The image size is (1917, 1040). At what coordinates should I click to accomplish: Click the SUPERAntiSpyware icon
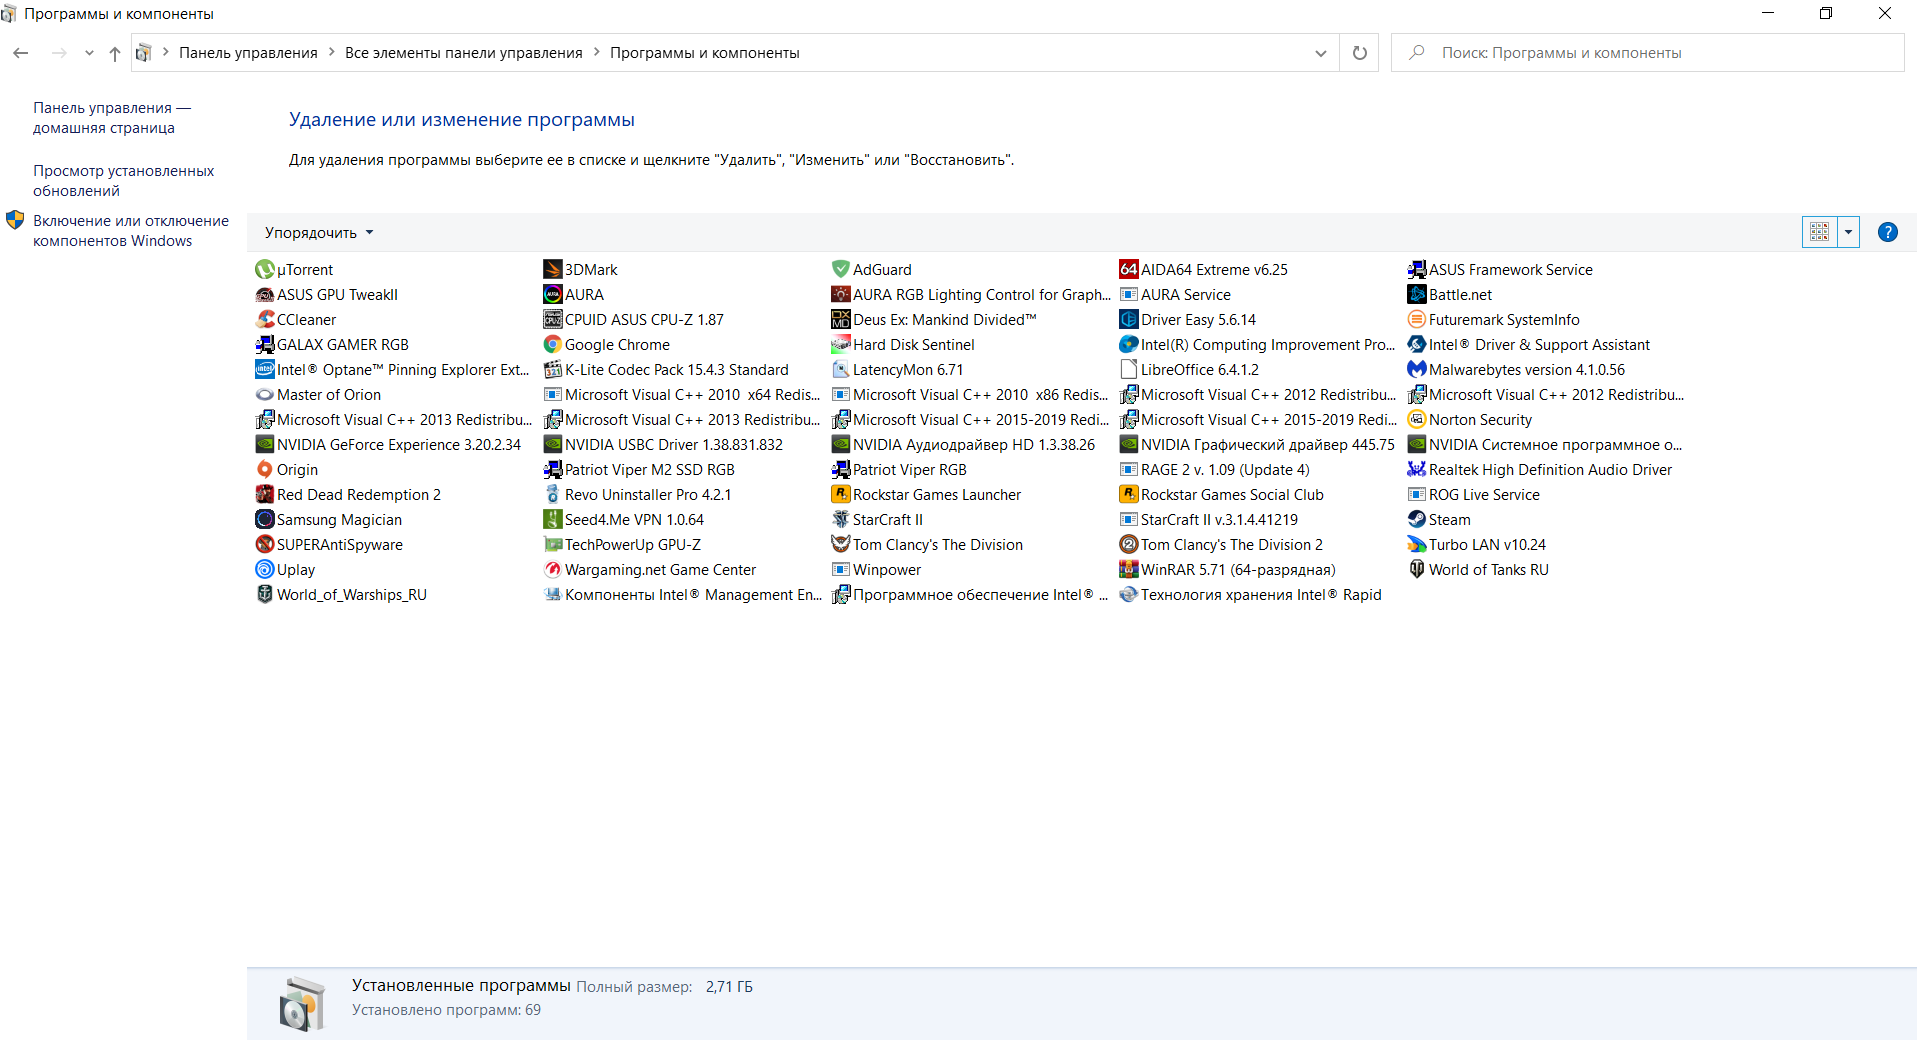point(265,545)
